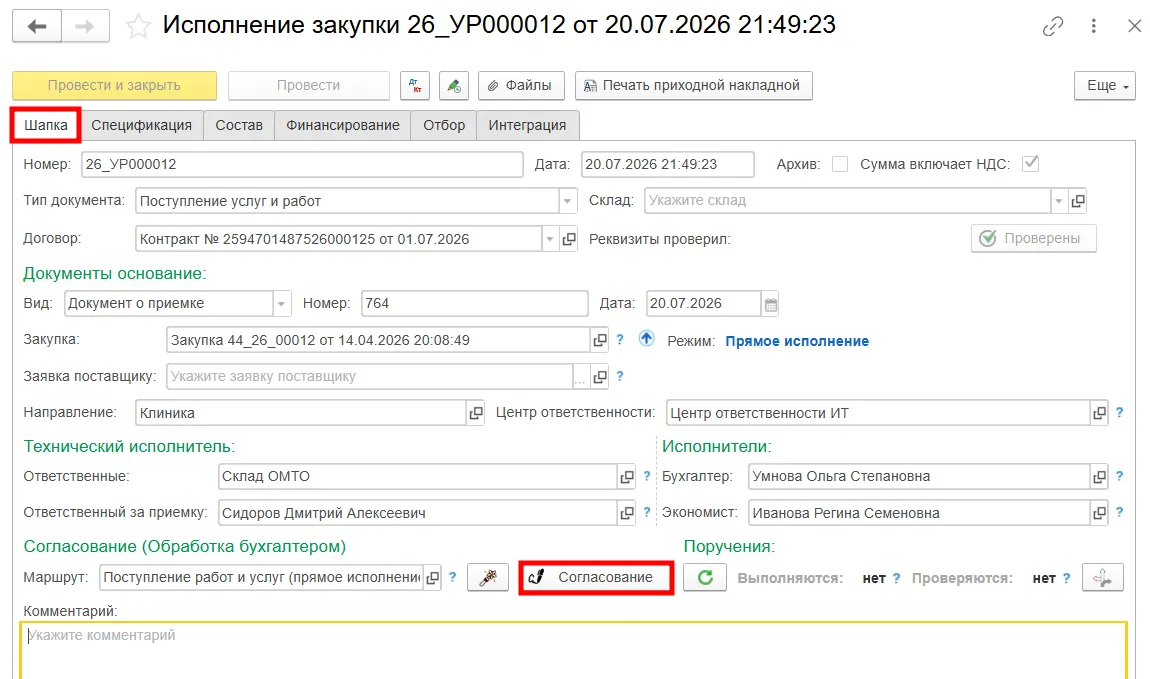Click help mark next to Выполняются нет
The height and width of the screenshot is (679, 1150).
click(x=896, y=579)
